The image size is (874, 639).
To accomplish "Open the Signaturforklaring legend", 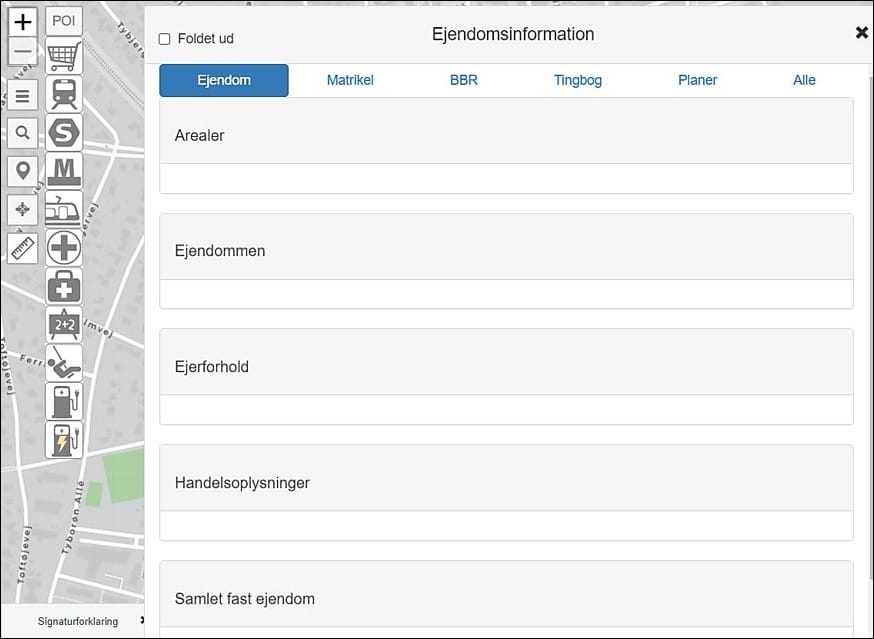I will point(77,621).
